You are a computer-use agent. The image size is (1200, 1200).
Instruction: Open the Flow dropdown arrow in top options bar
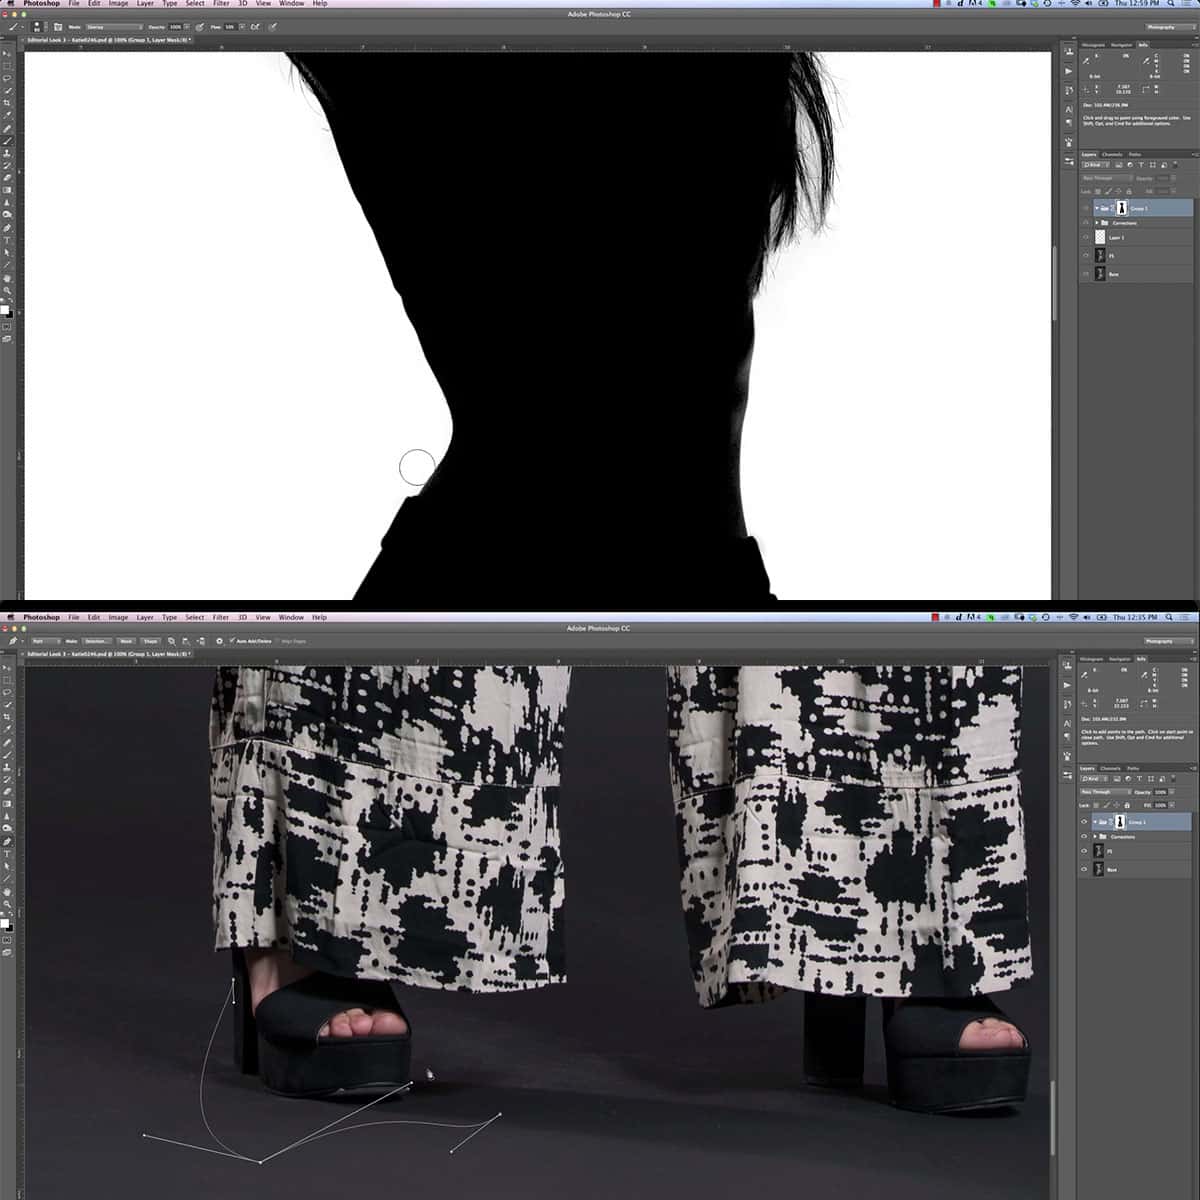(x=242, y=27)
